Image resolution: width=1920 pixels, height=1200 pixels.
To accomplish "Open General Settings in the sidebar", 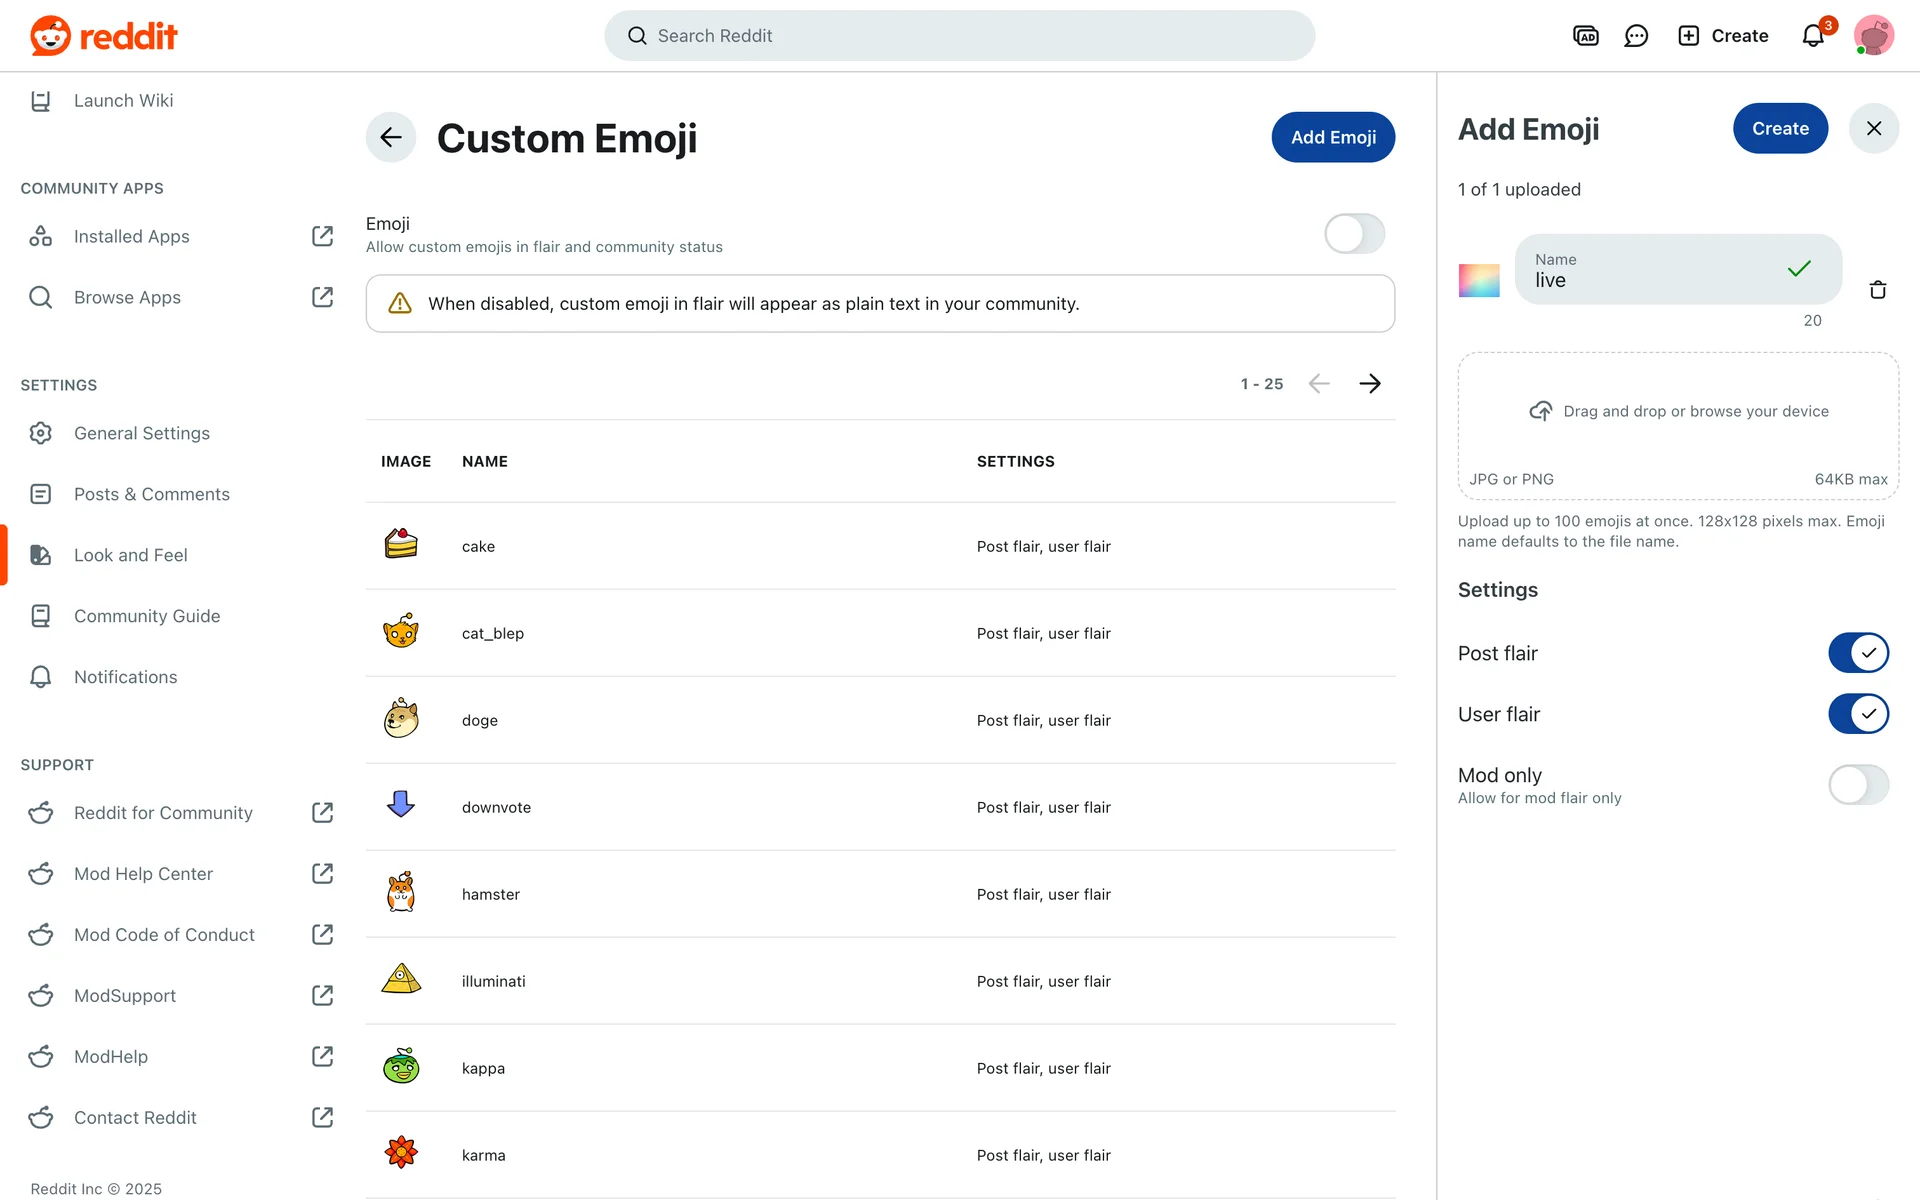I will pos(142,433).
